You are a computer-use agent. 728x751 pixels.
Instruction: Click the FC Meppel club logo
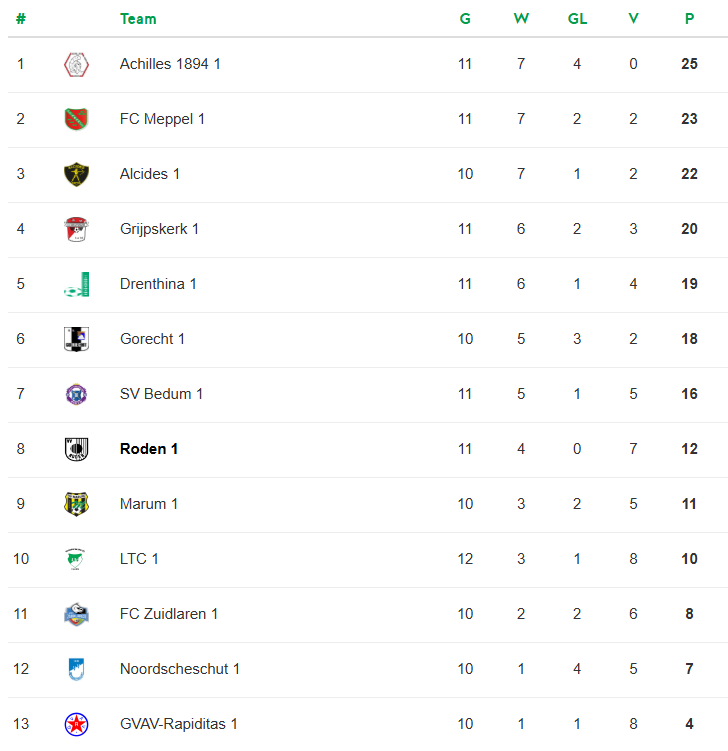click(76, 119)
